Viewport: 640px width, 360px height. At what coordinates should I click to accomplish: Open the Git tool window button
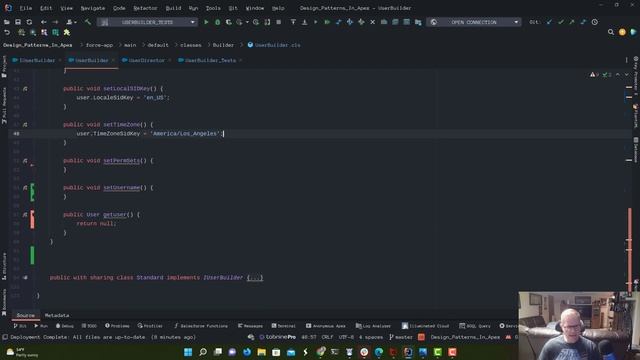coord(20,326)
